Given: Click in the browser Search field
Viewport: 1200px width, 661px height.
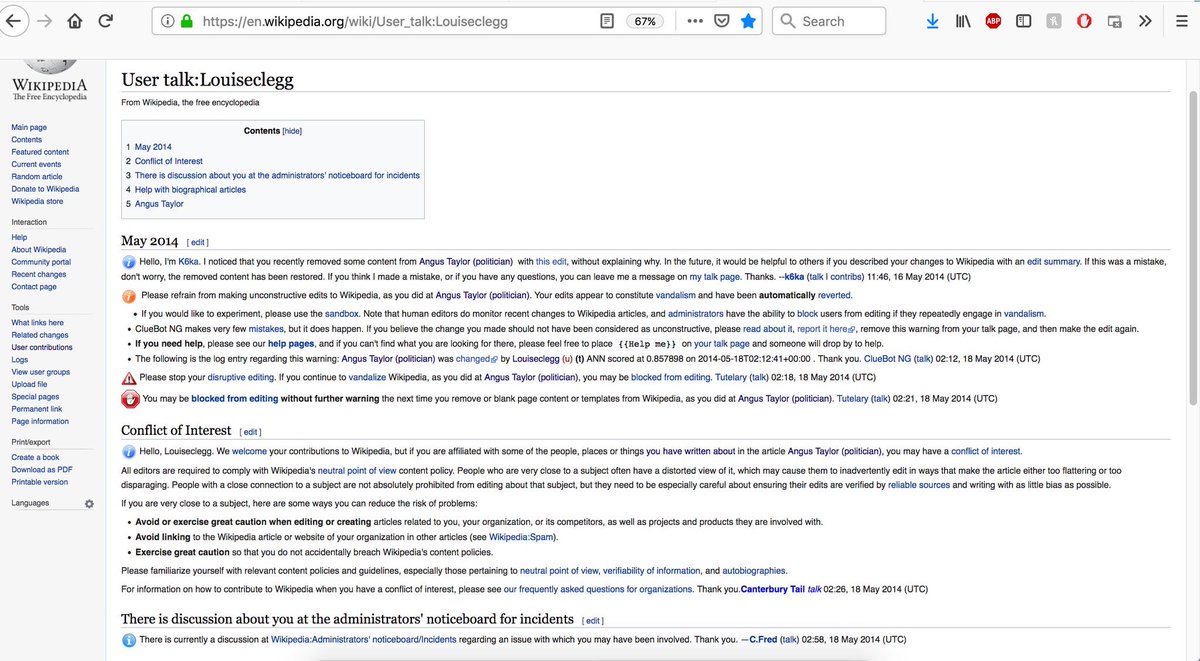Looking at the screenshot, I should [829, 21].
